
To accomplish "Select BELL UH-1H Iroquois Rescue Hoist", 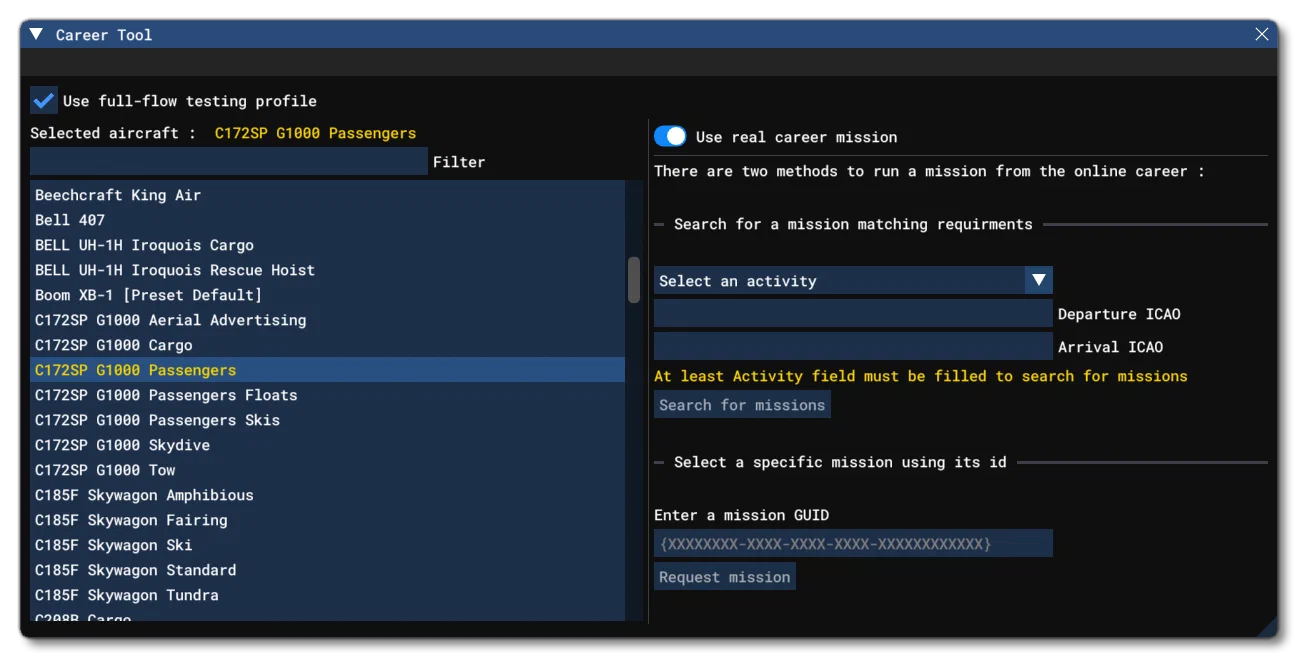I will click(x=327, y=270).
